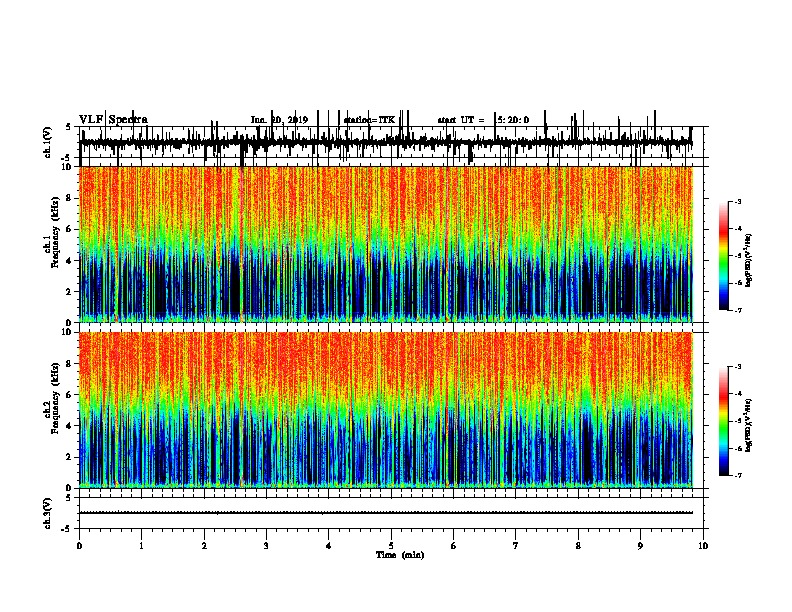Click time axis tick label '8'
The width and height of the screenshot is (792, 612).
pyautogui.click(x=578, y=545)
